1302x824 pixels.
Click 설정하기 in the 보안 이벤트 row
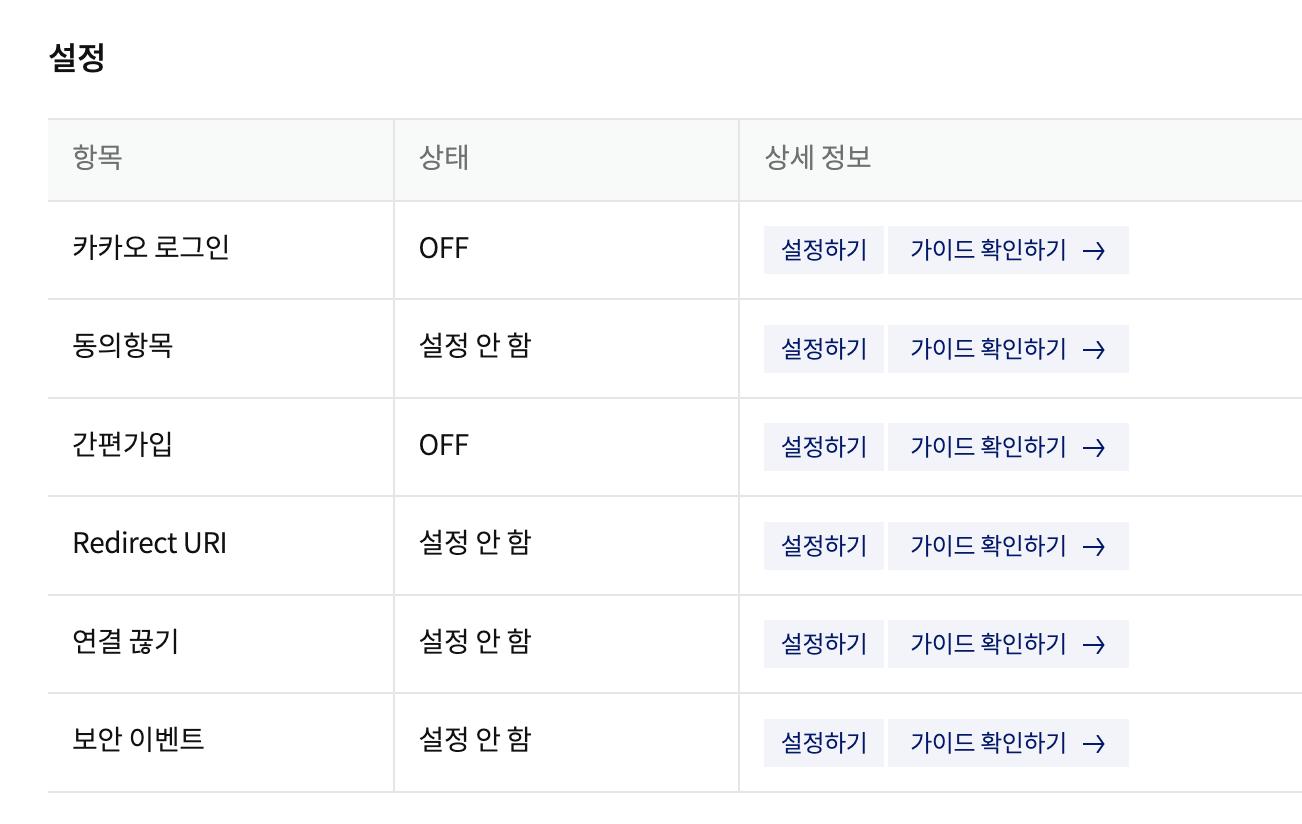[823, 743]
